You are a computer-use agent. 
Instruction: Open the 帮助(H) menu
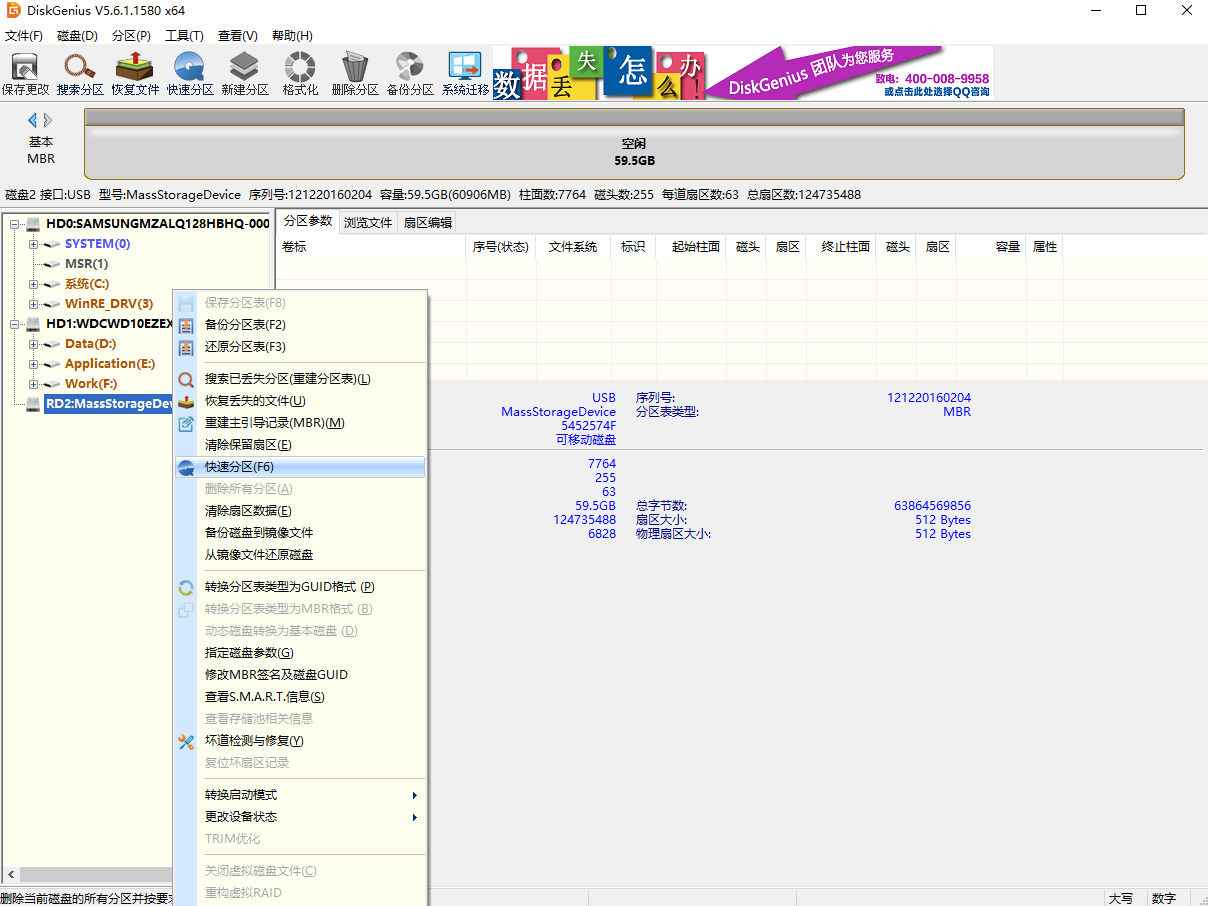pyautogui.click(x=292, y=36)
